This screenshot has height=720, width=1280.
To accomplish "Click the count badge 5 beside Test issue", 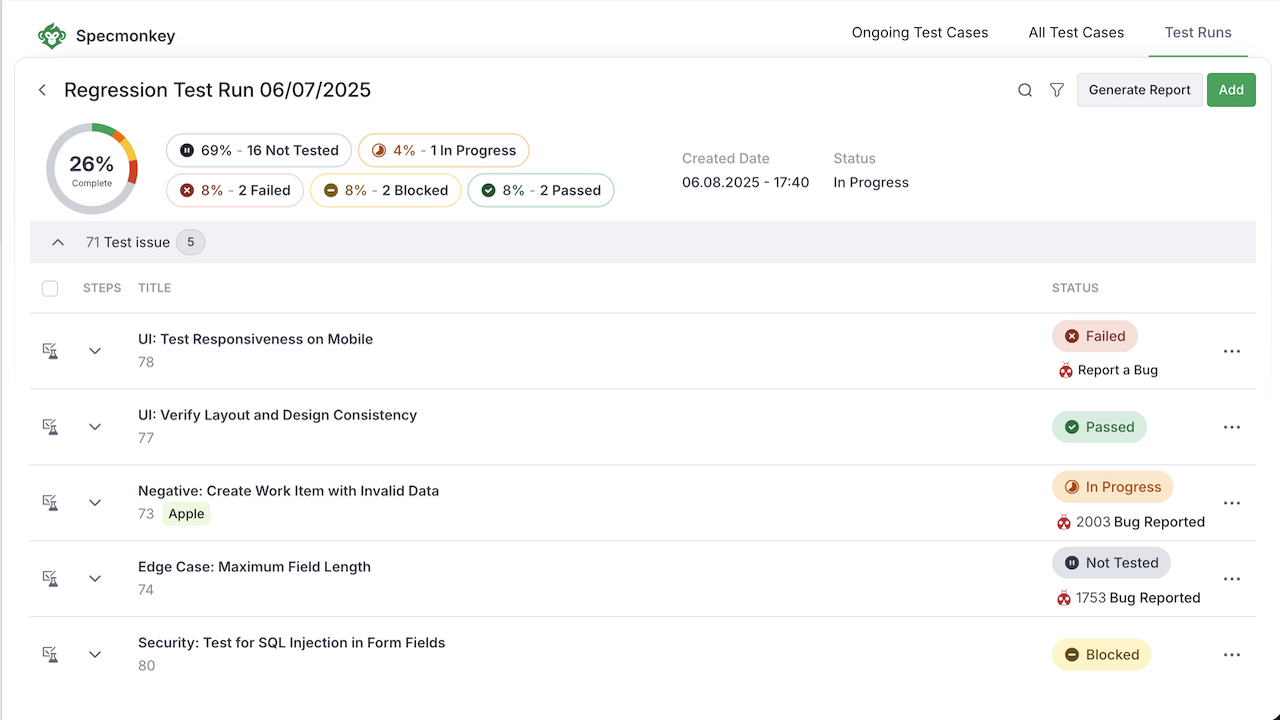I will pos(190,242).
